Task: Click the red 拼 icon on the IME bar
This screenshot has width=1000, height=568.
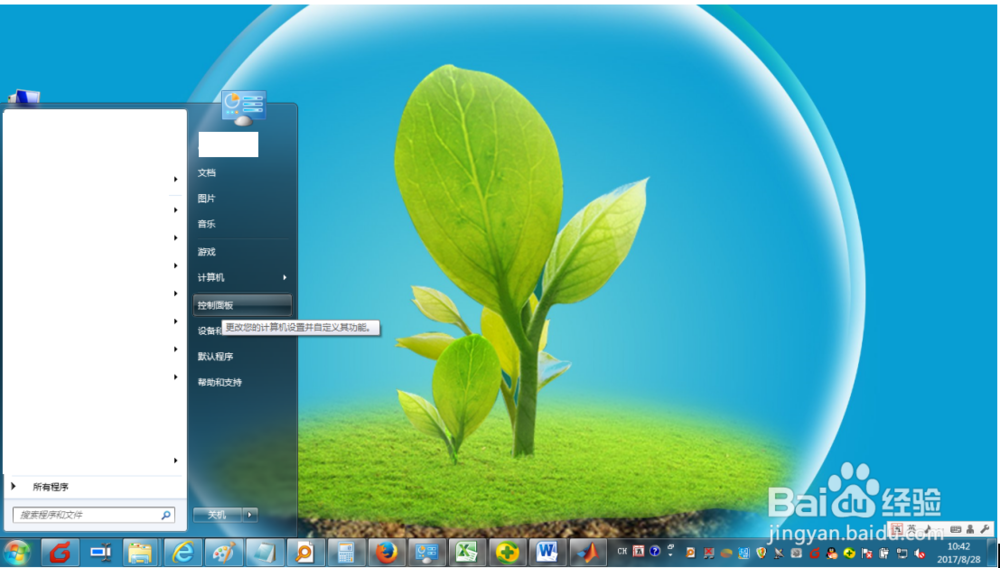Action: click(x=897, y=528)
